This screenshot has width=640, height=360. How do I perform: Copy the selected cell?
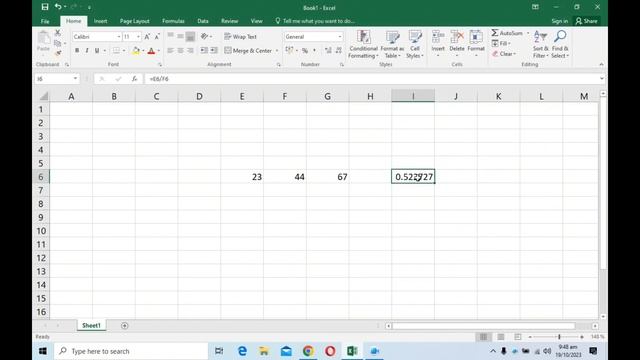tap(58, 43)
